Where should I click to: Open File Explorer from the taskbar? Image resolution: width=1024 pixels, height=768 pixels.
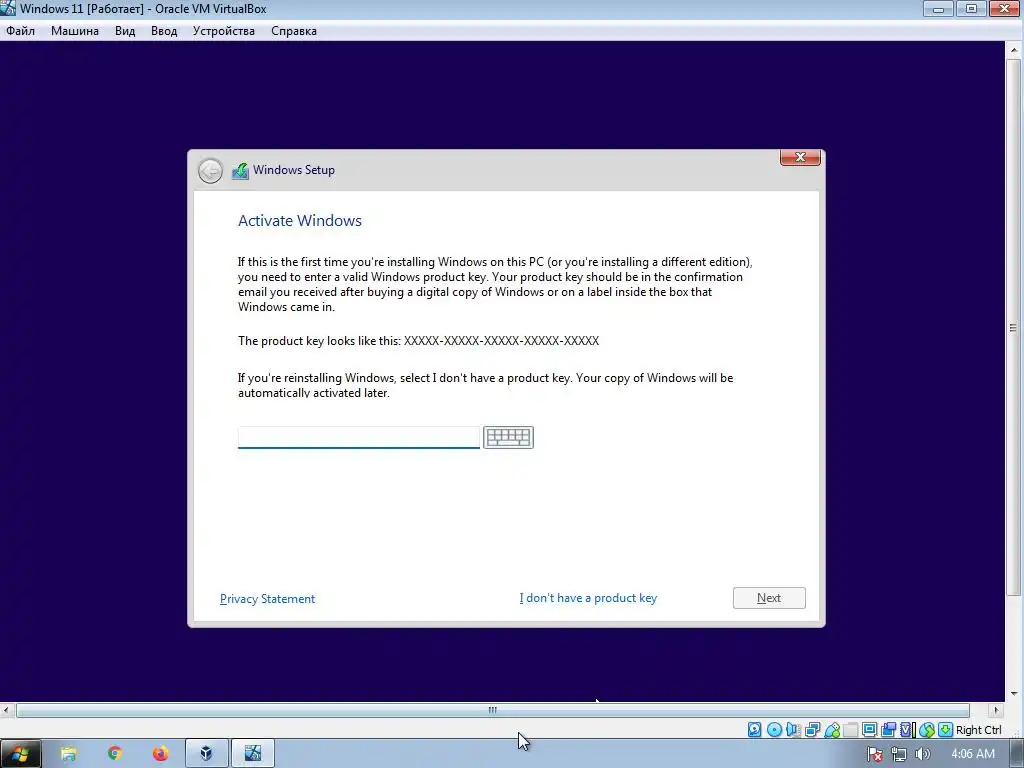point(69,754)
